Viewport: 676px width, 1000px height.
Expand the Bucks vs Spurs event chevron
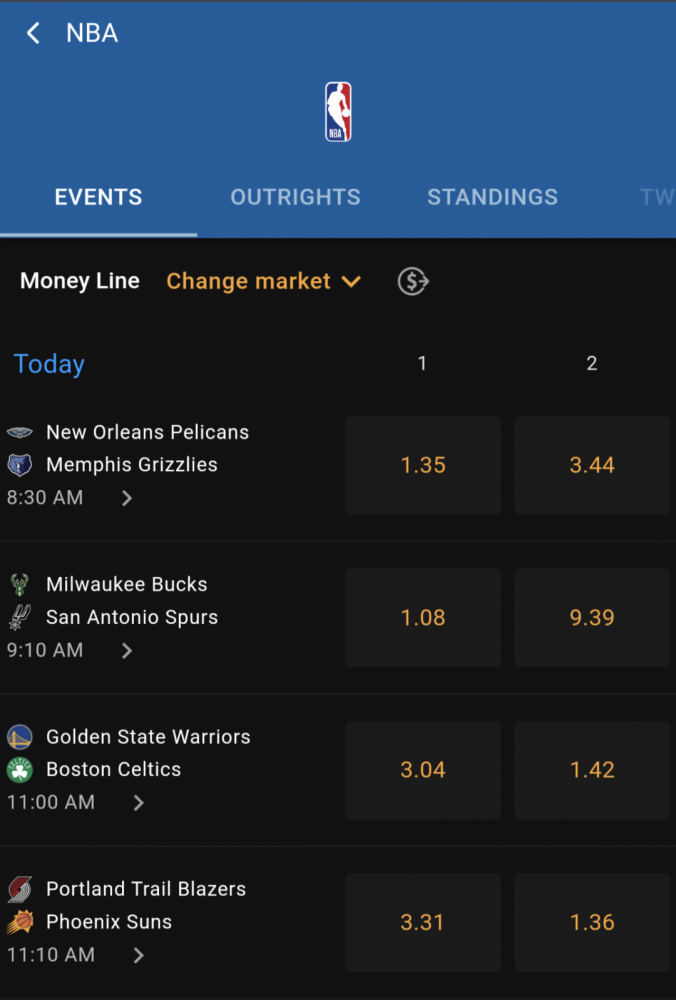coord(127,651)
